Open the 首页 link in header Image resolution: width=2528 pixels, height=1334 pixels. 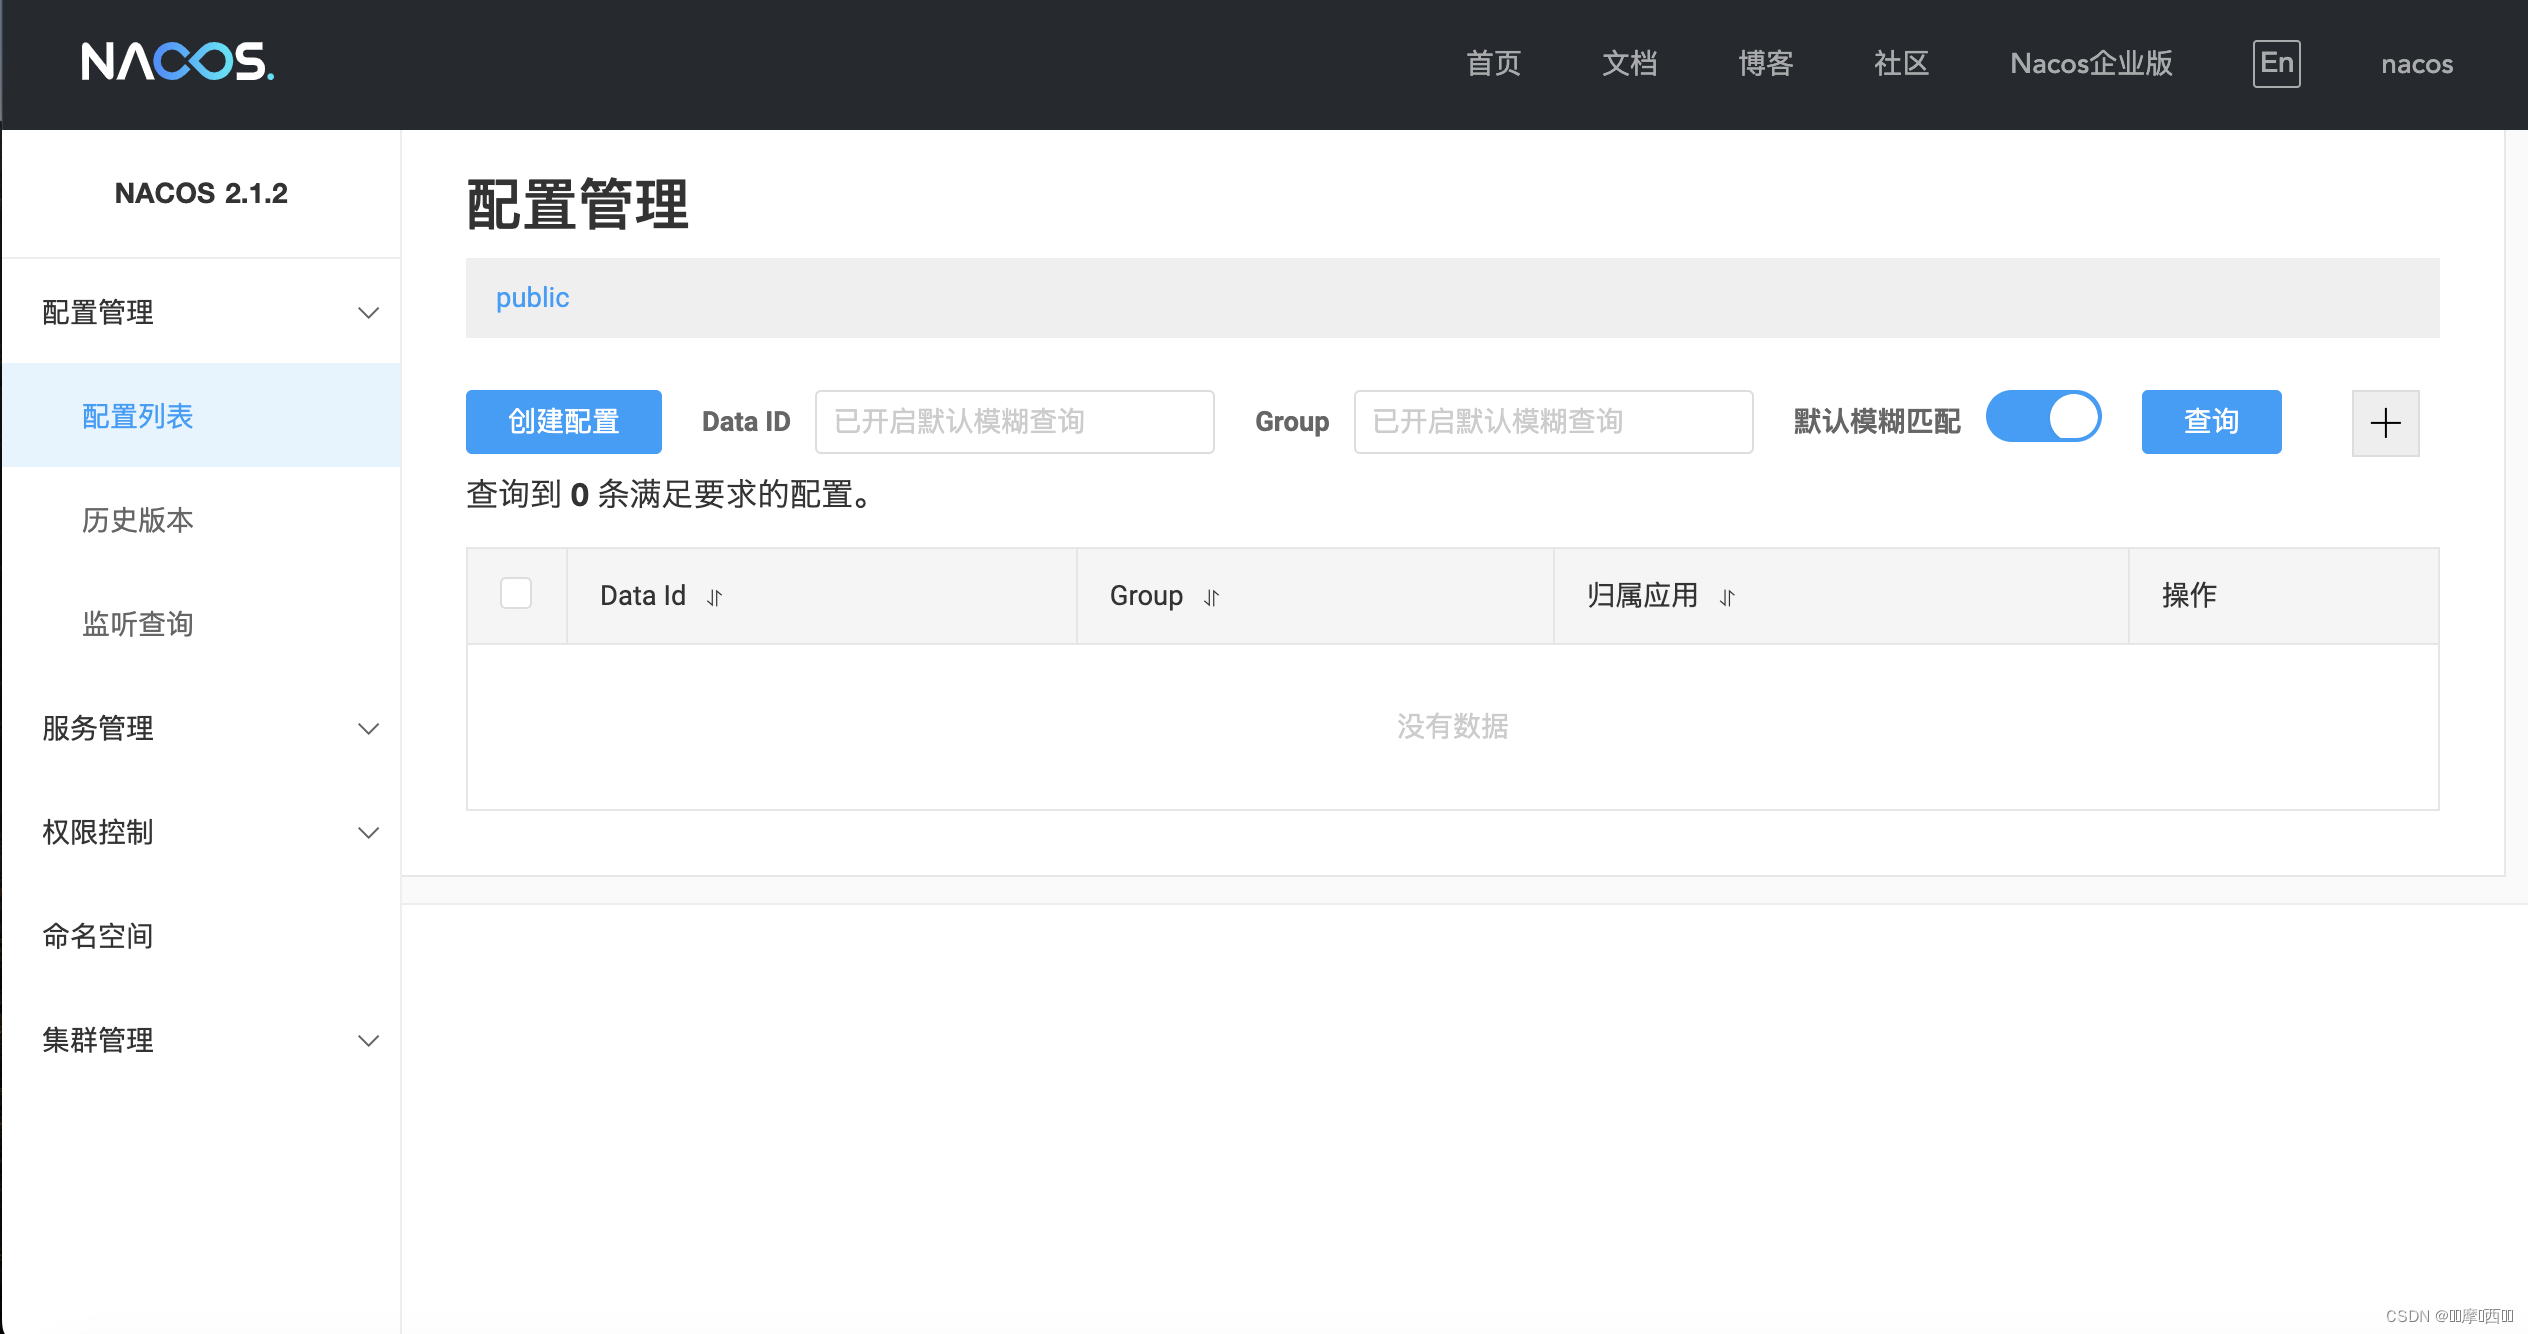1493,64
